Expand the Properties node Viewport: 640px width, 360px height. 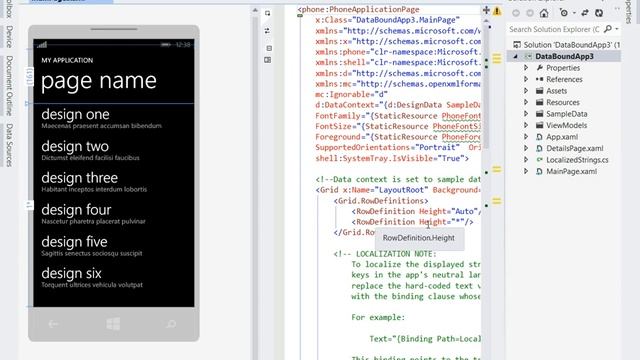click(526, 68)
